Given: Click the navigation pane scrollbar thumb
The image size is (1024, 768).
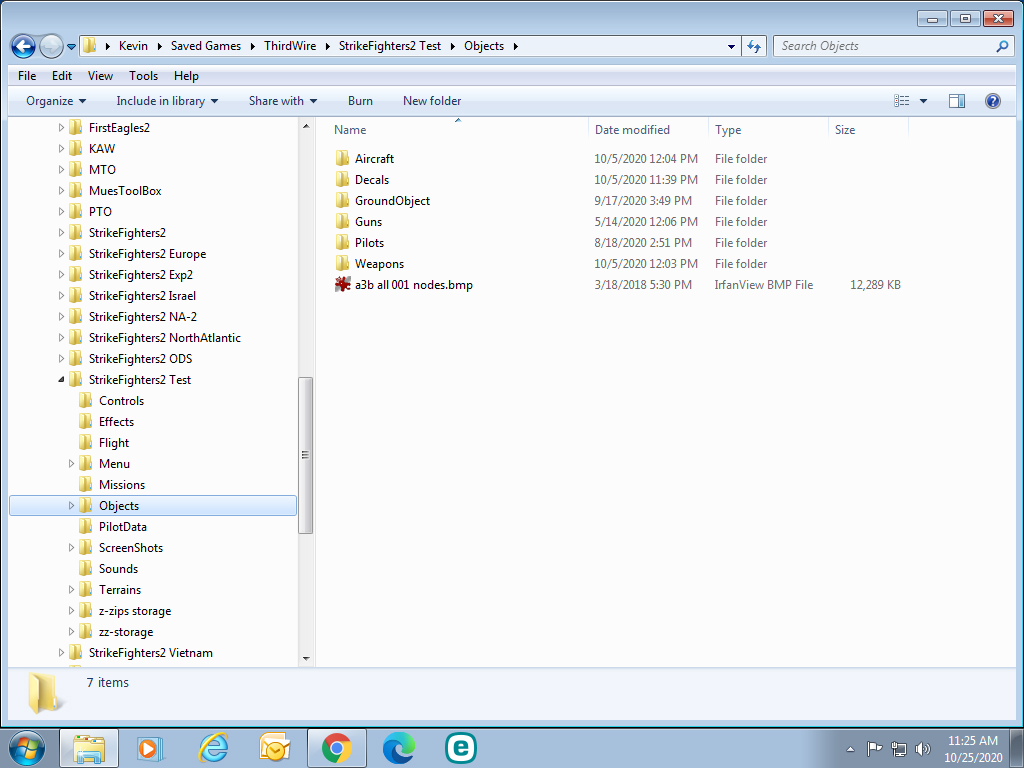Looking at the screenshot, I should click(305, 455).
